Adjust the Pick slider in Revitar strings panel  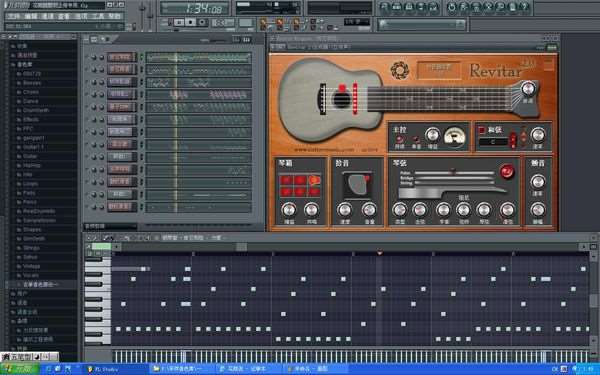pos(455,173)
